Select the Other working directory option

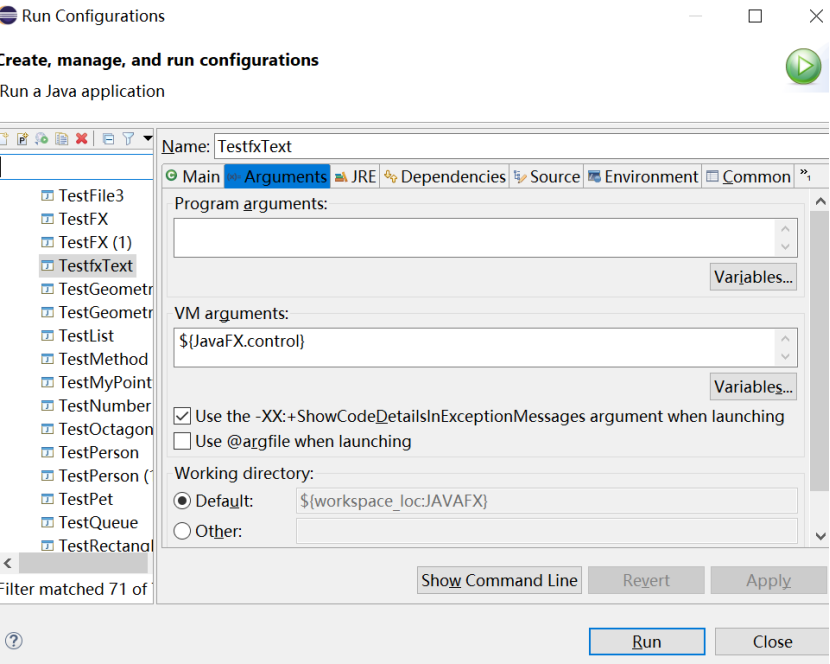[182, 531]
